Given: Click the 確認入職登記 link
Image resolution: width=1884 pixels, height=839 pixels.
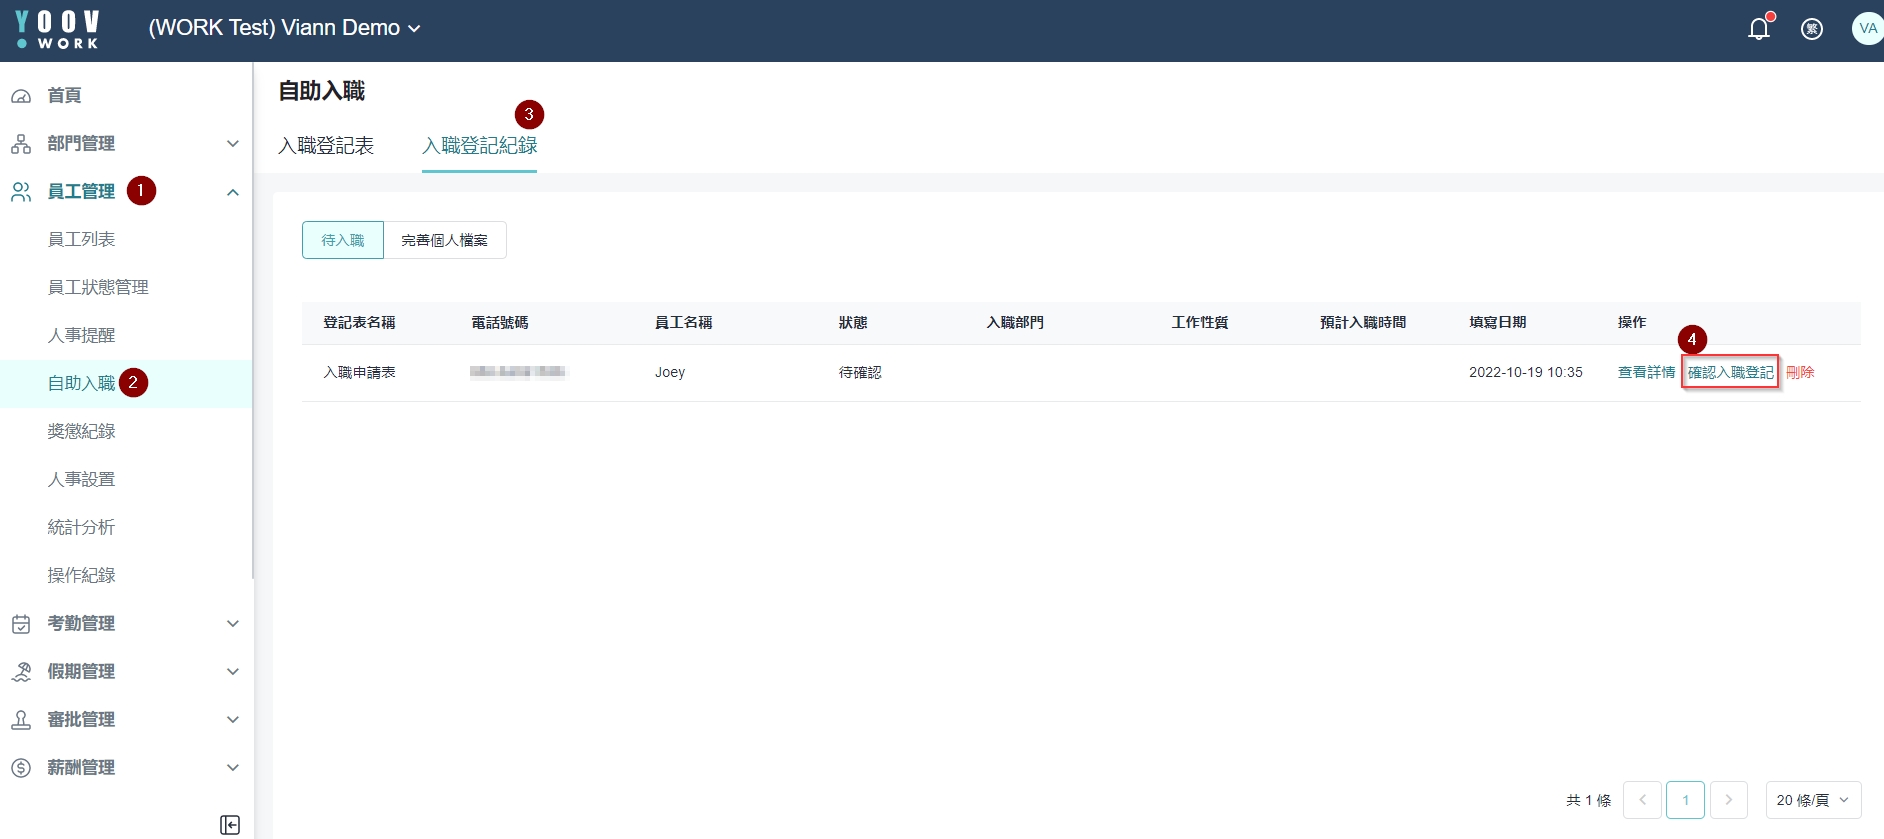Looking at the screenshot, I should pos(1730,372).
